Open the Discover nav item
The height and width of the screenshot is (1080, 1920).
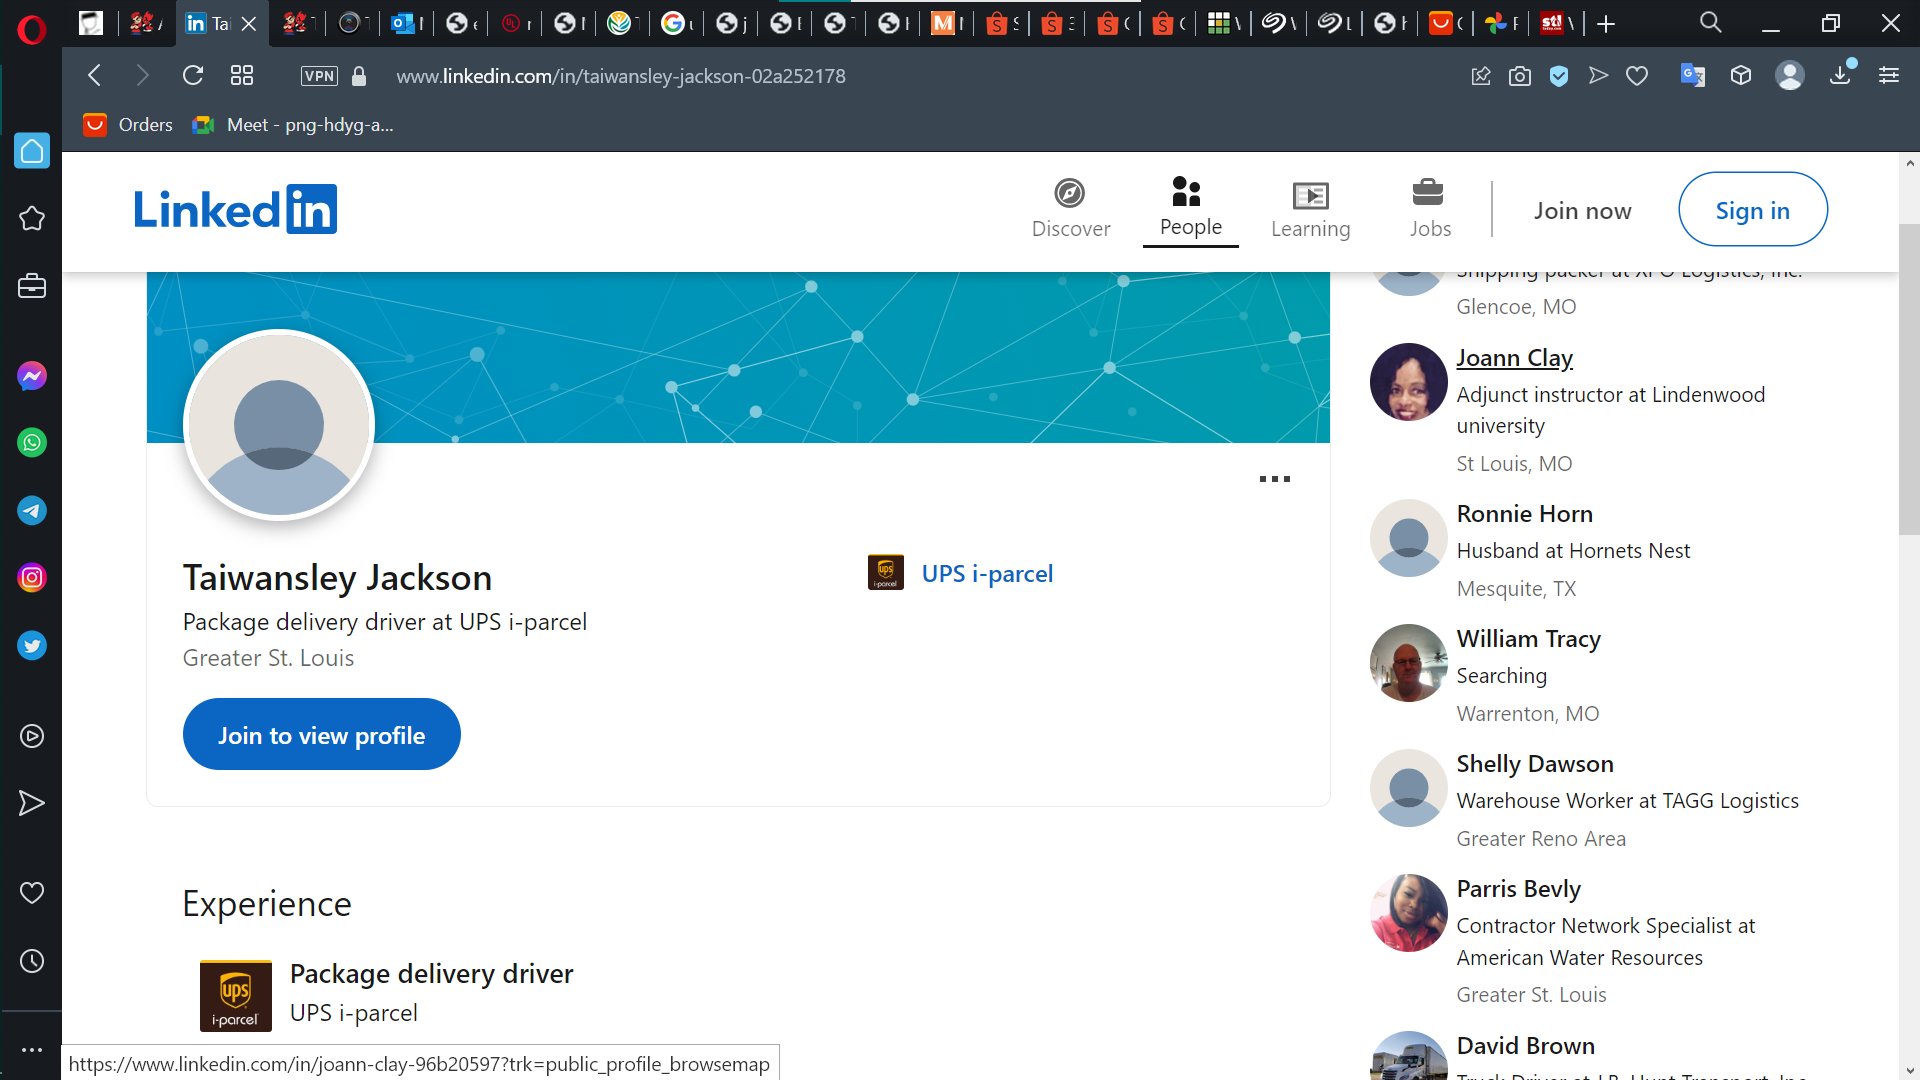(1071, 210)
